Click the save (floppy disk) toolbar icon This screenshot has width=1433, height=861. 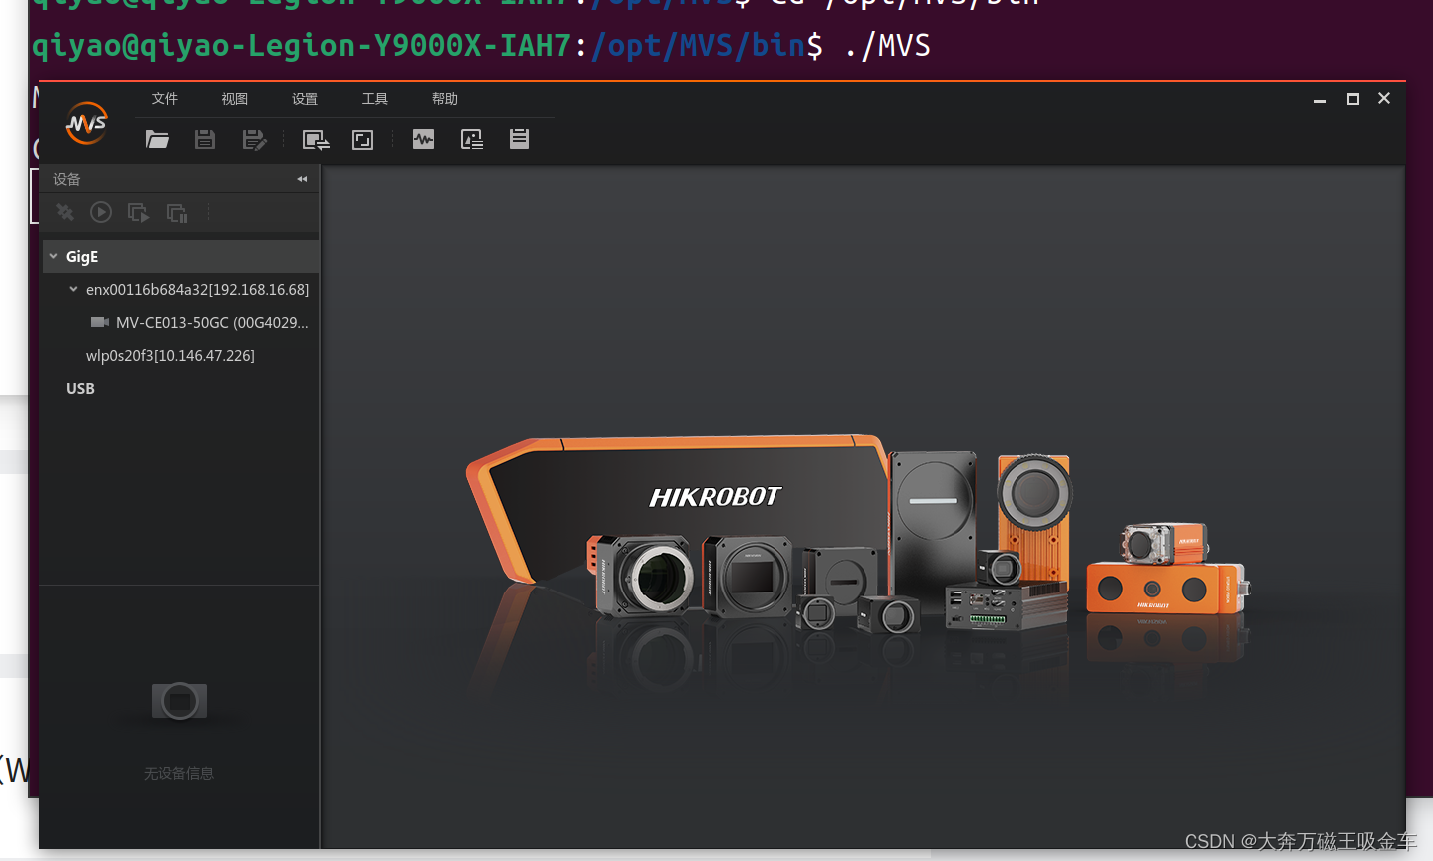point(205,139)
